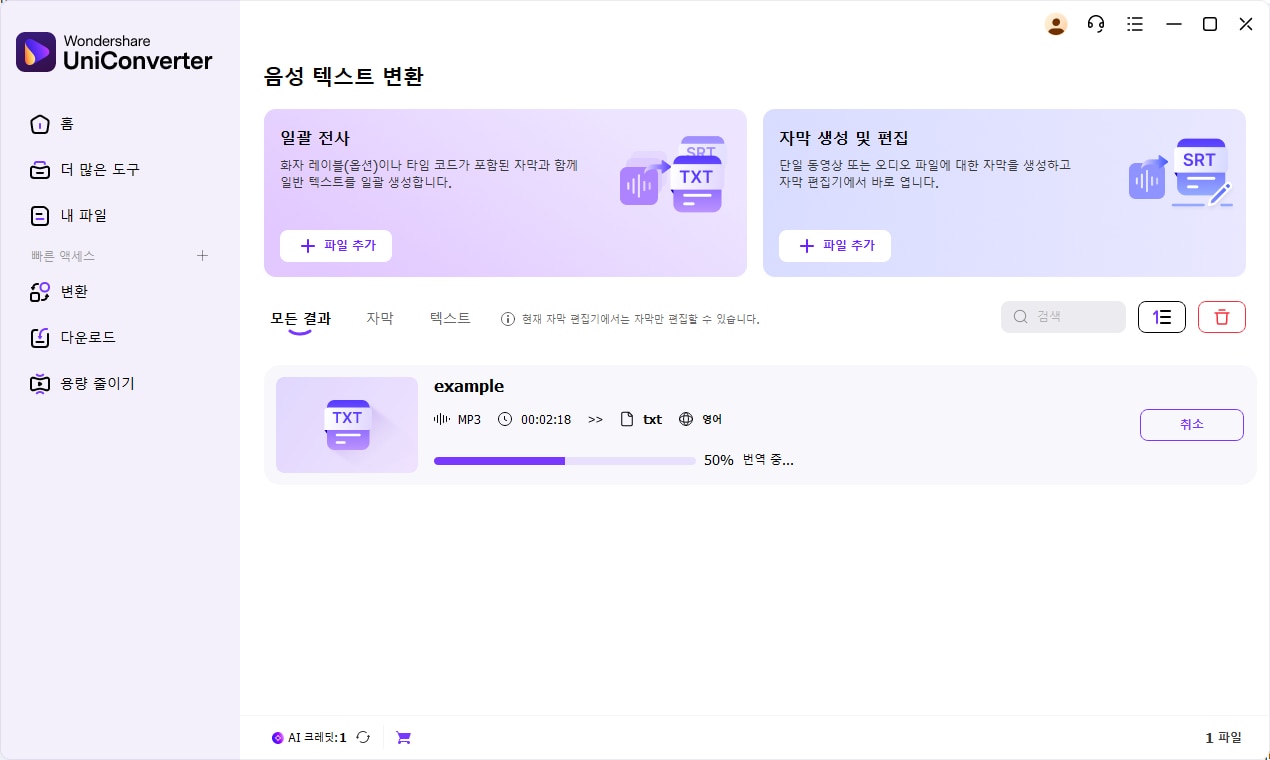
Task: Open 용량 줄이기 in the sidebar
Action: [97, 384]
